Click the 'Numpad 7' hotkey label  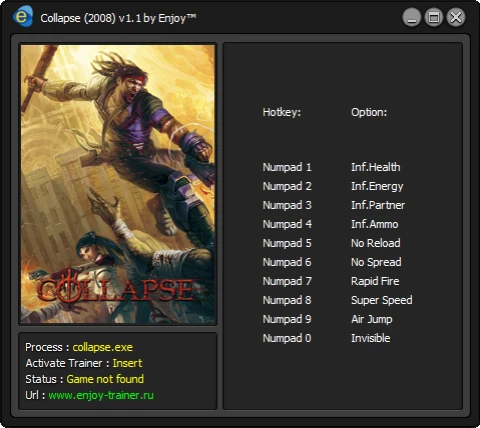click(x=287, y=281)
